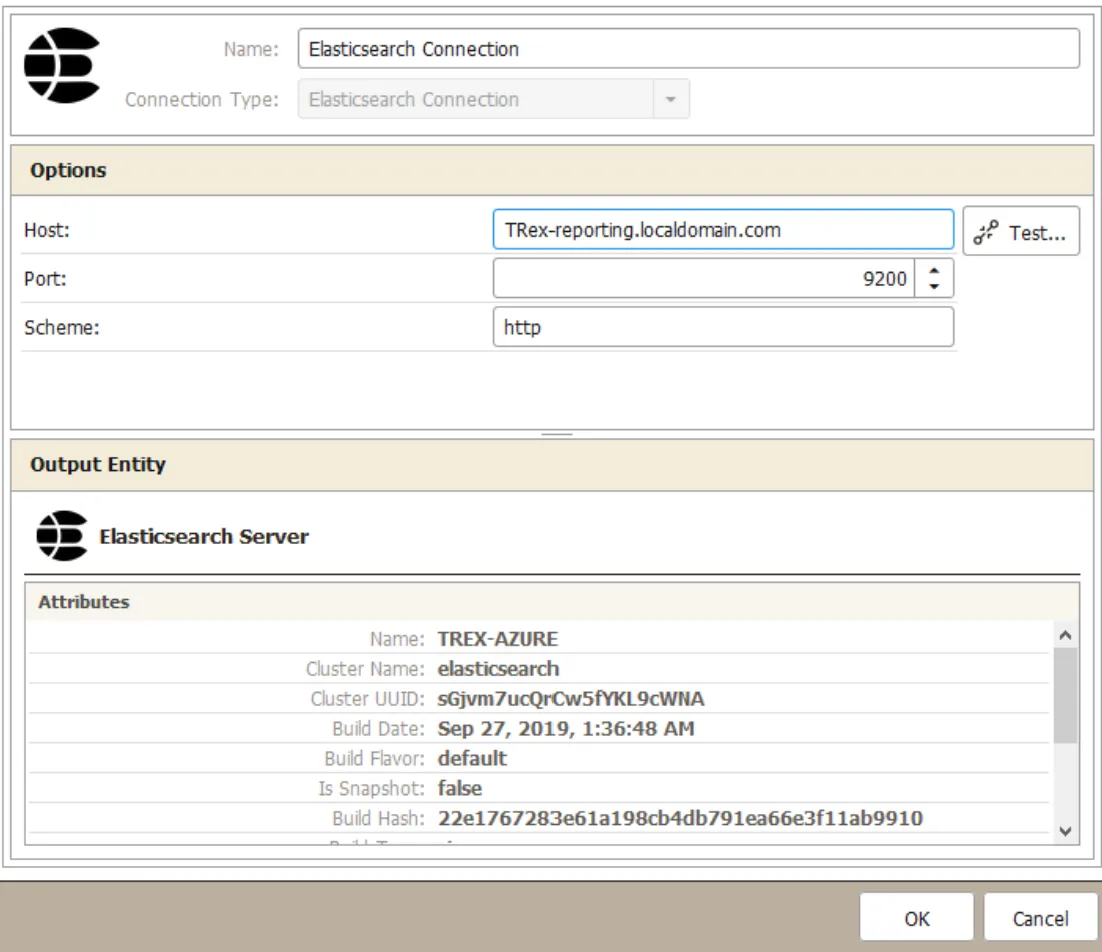1102x952 pixels.
Task: Focus the connection Name input field
Action: [689, 48]
